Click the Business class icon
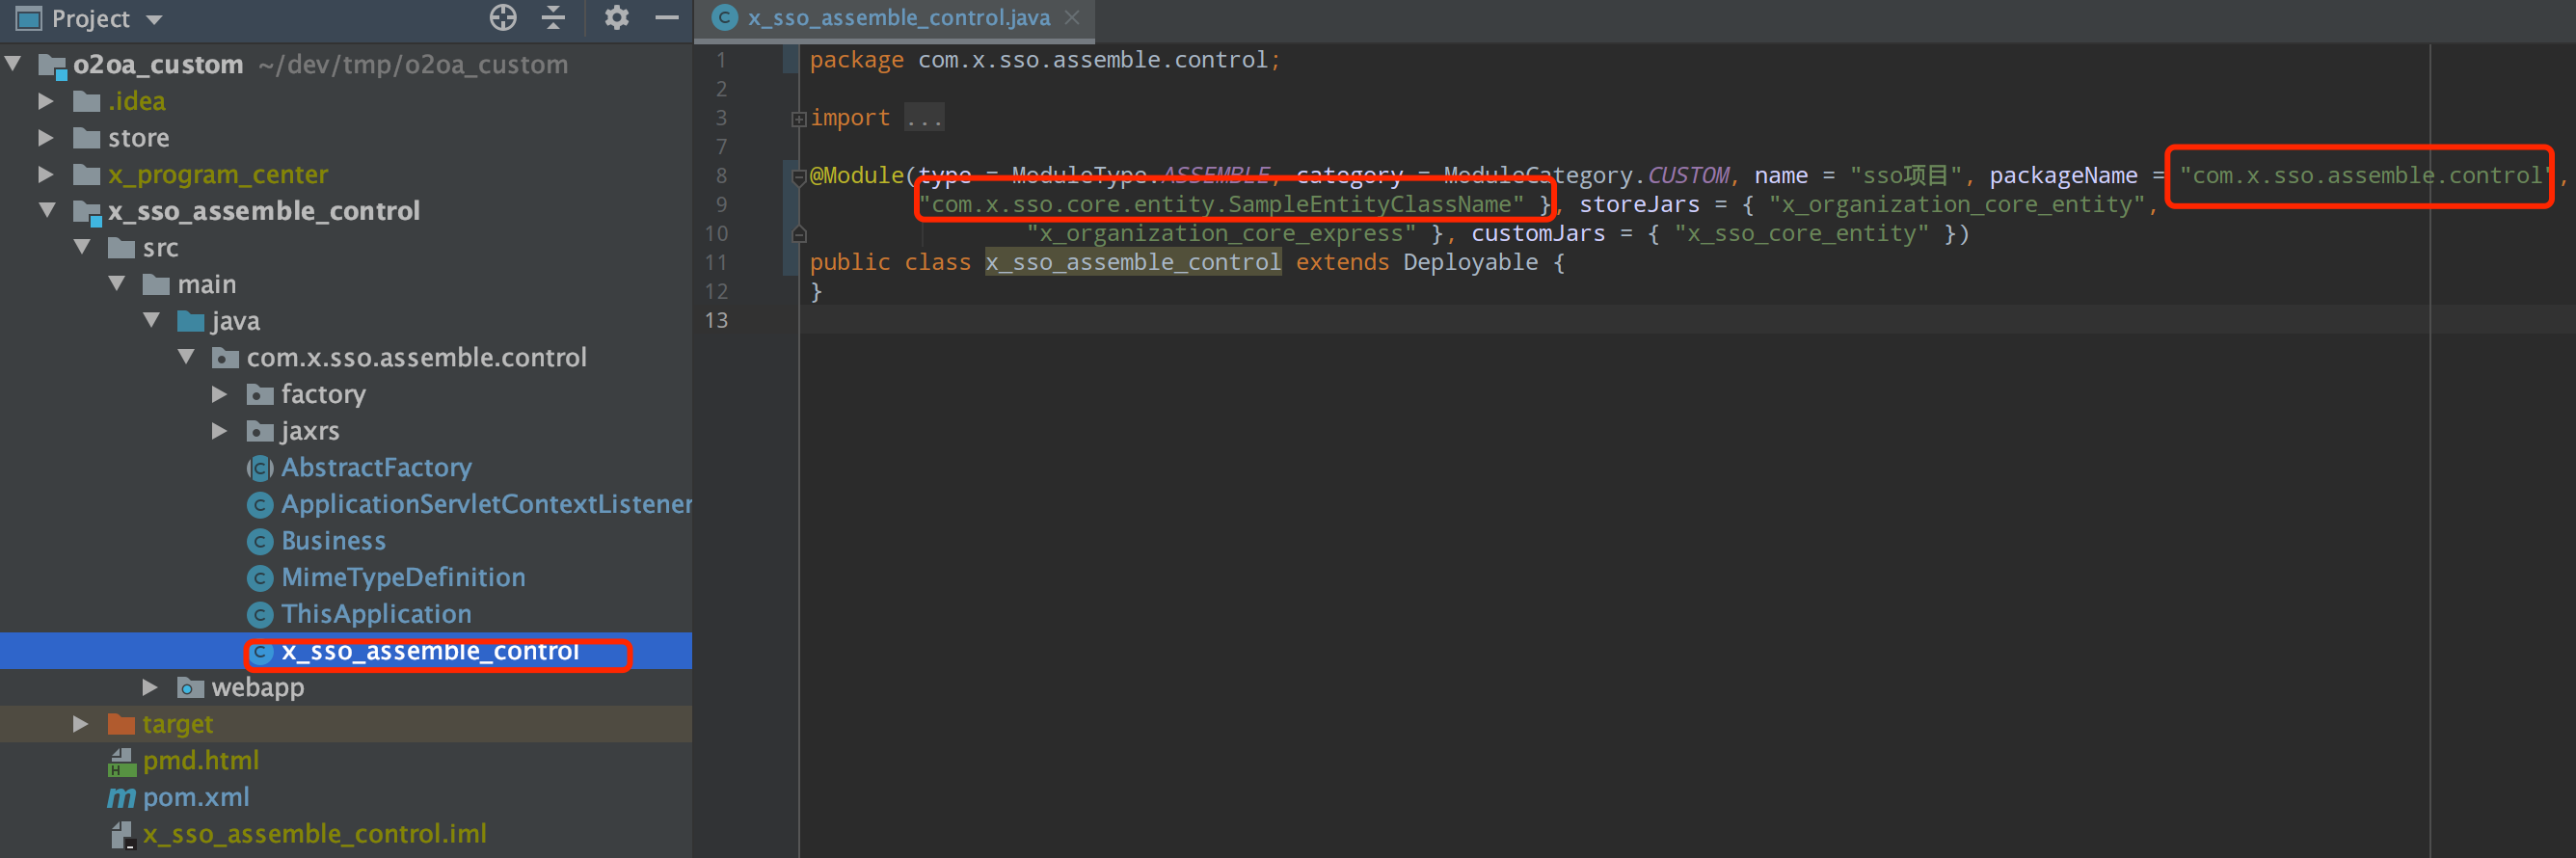The height and width of the screenshot is (858, 2576). pos(260,542)
